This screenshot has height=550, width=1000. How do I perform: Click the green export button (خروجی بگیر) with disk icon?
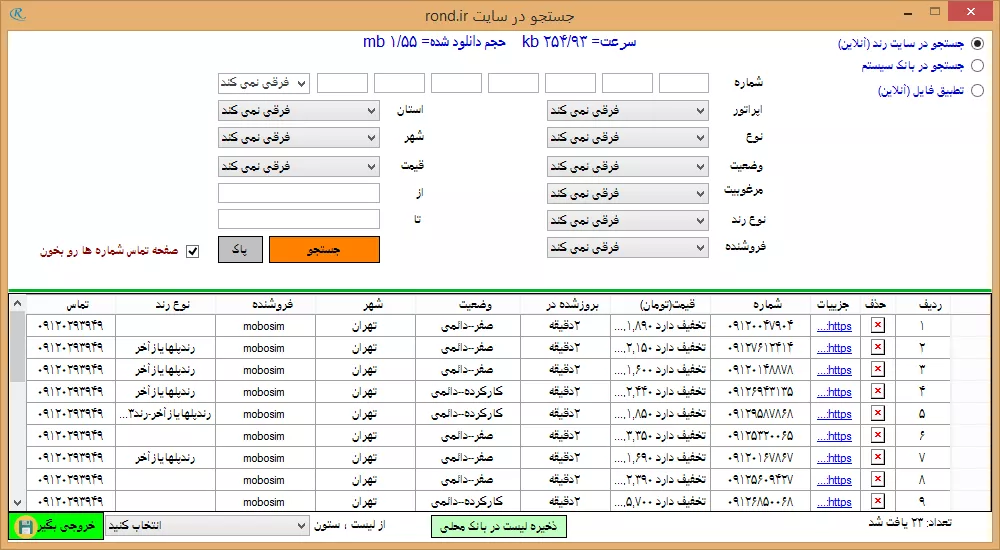pos(55,525)
